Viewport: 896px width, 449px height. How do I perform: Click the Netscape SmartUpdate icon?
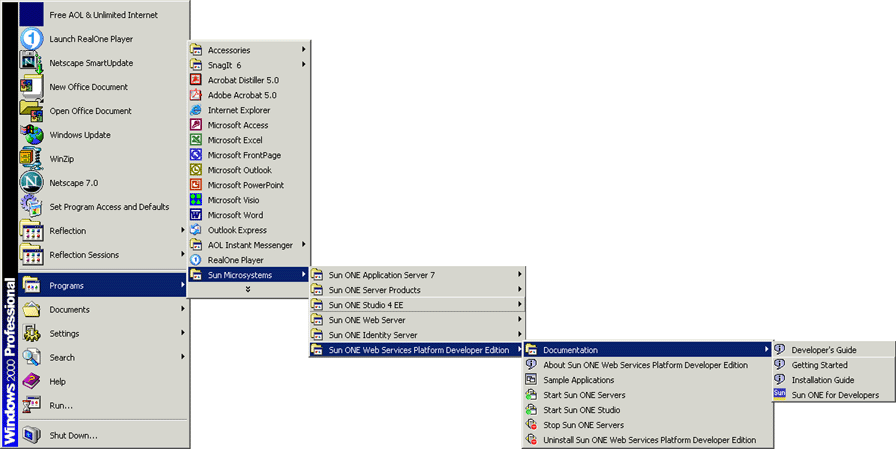[31, 63]
